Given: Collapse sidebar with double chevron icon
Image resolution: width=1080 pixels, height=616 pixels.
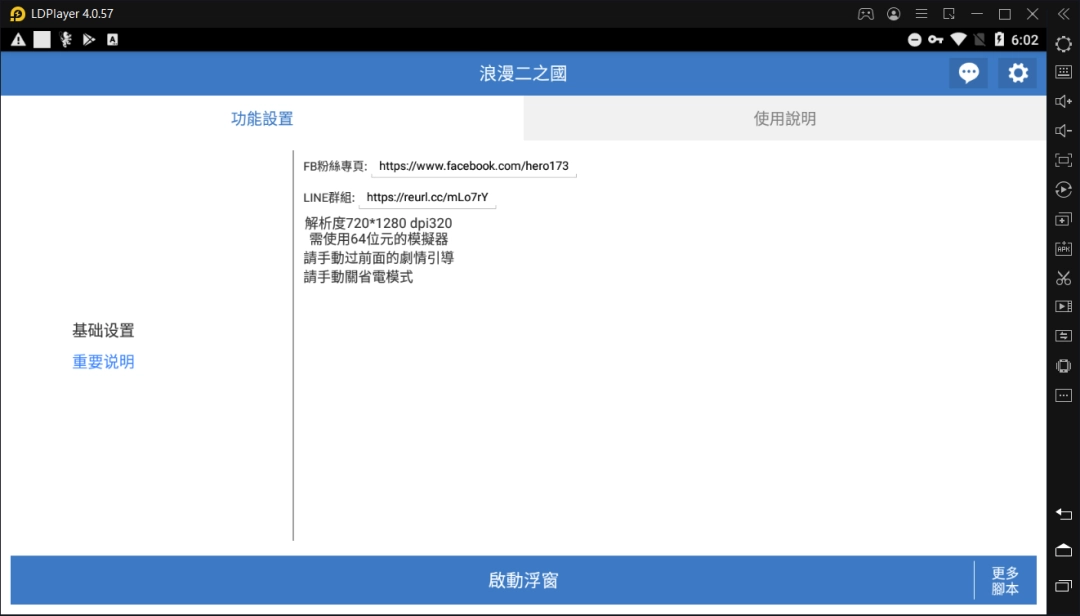Looking at the screenshot, I should [x=1063, y=14].
